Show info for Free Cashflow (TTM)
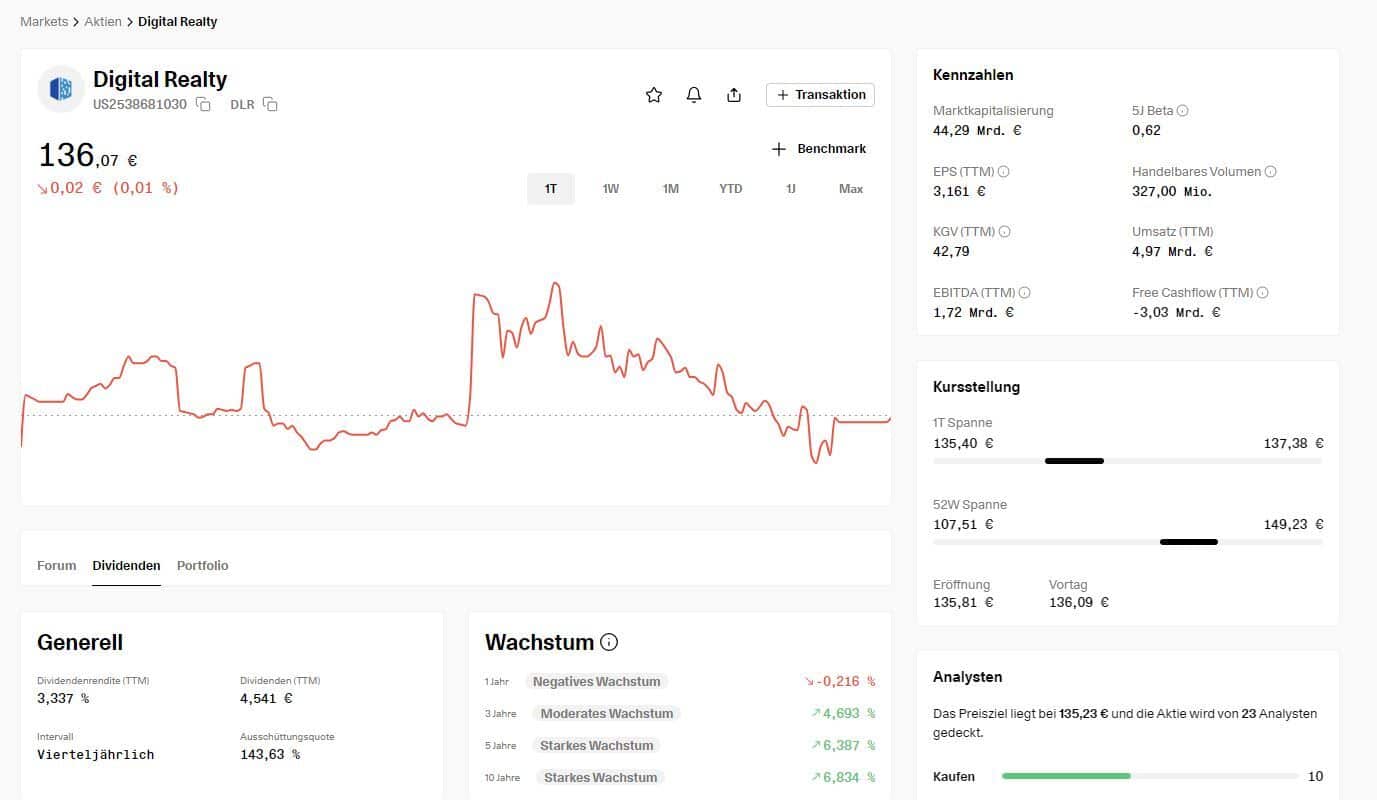Image resolution: width=1377 pixels, height=800 pixels. (x=1263, y=293)
